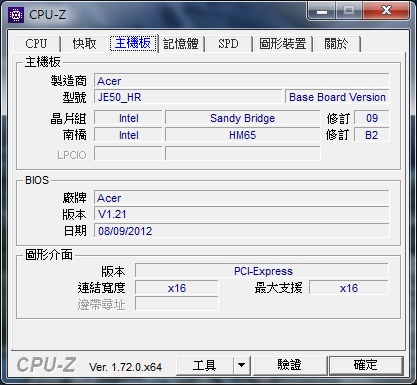Click the empty 邊帶尋址 field
Image resolution: width=417 pixels, height=385 pixels.
[177, 304]
